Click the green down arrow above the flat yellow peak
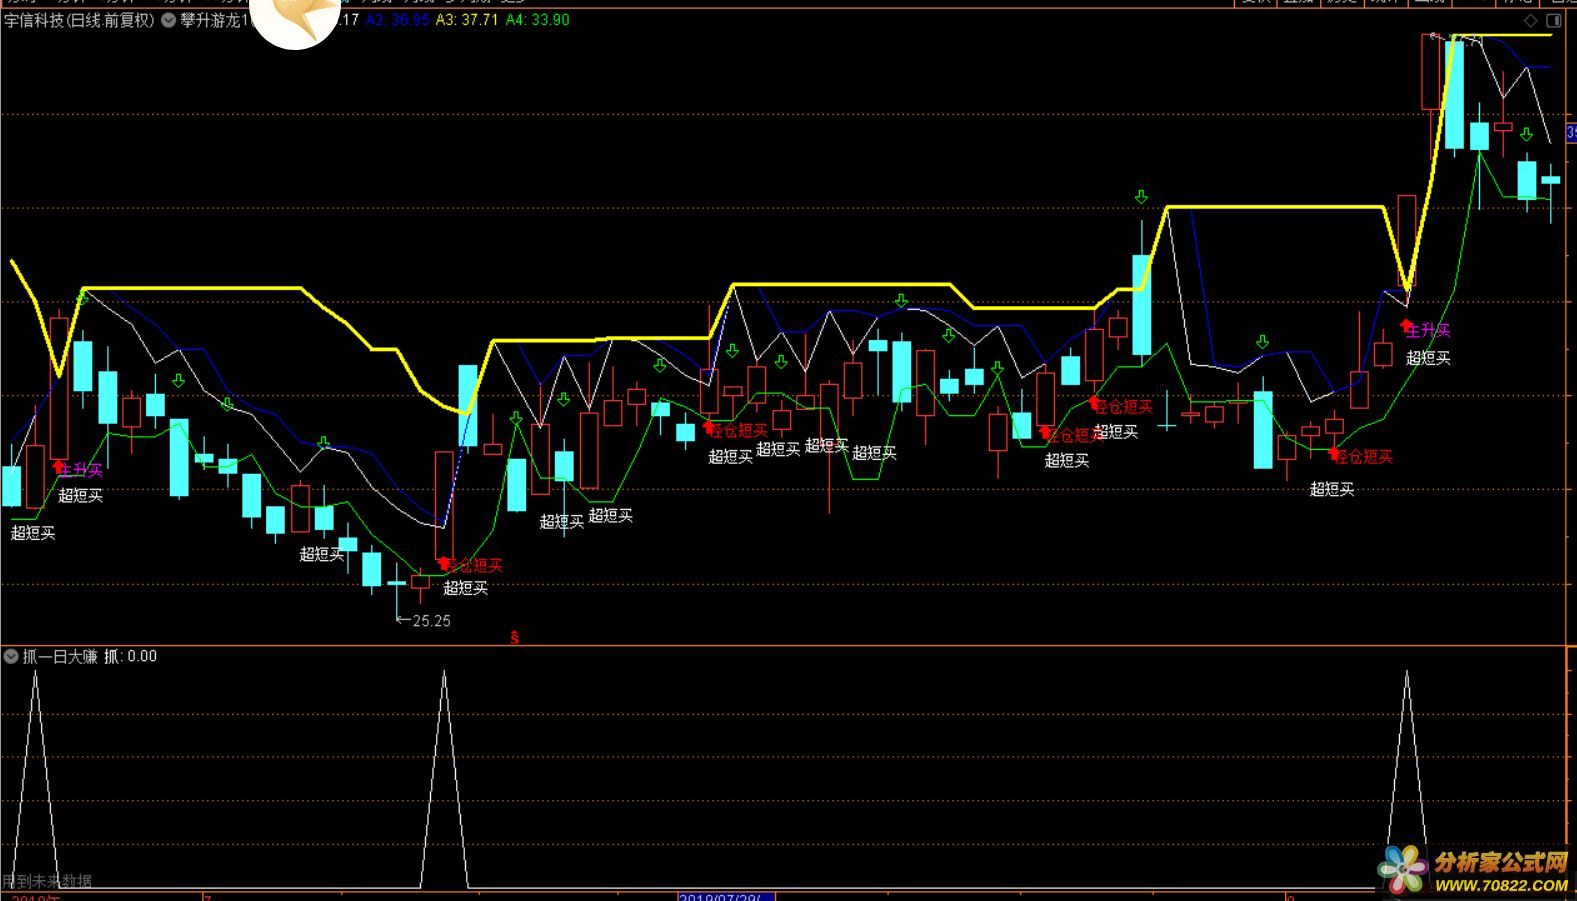Viewport: 1577px width, 901px height. click(1141, 197)
